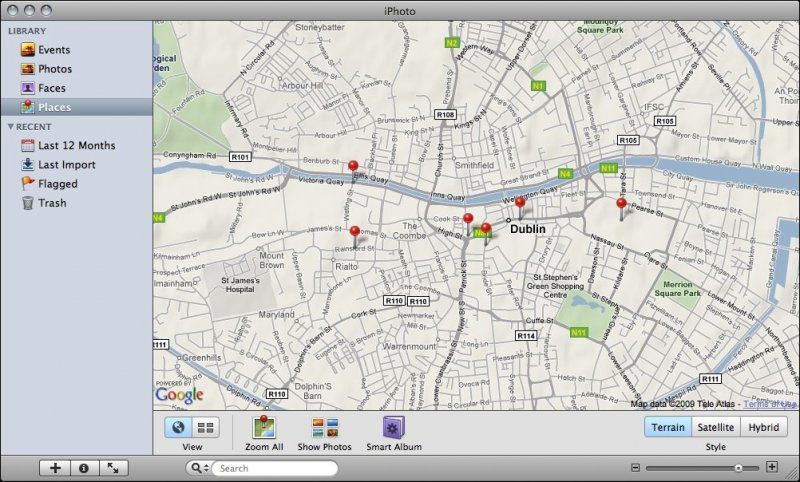Click the plus icon right of zoom slider

tap(771, 467)
